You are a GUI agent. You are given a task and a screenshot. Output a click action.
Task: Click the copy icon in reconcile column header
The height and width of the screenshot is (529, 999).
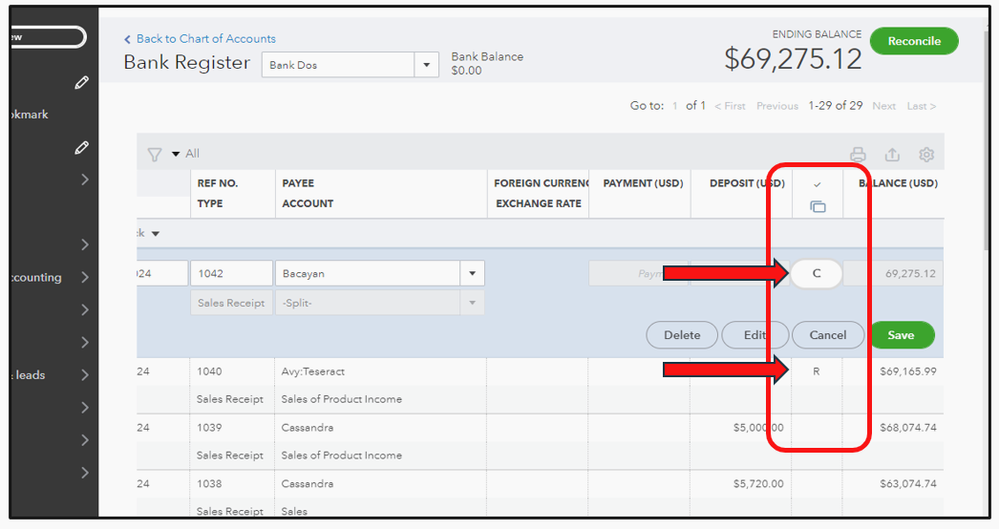click(x=817, y=206)
